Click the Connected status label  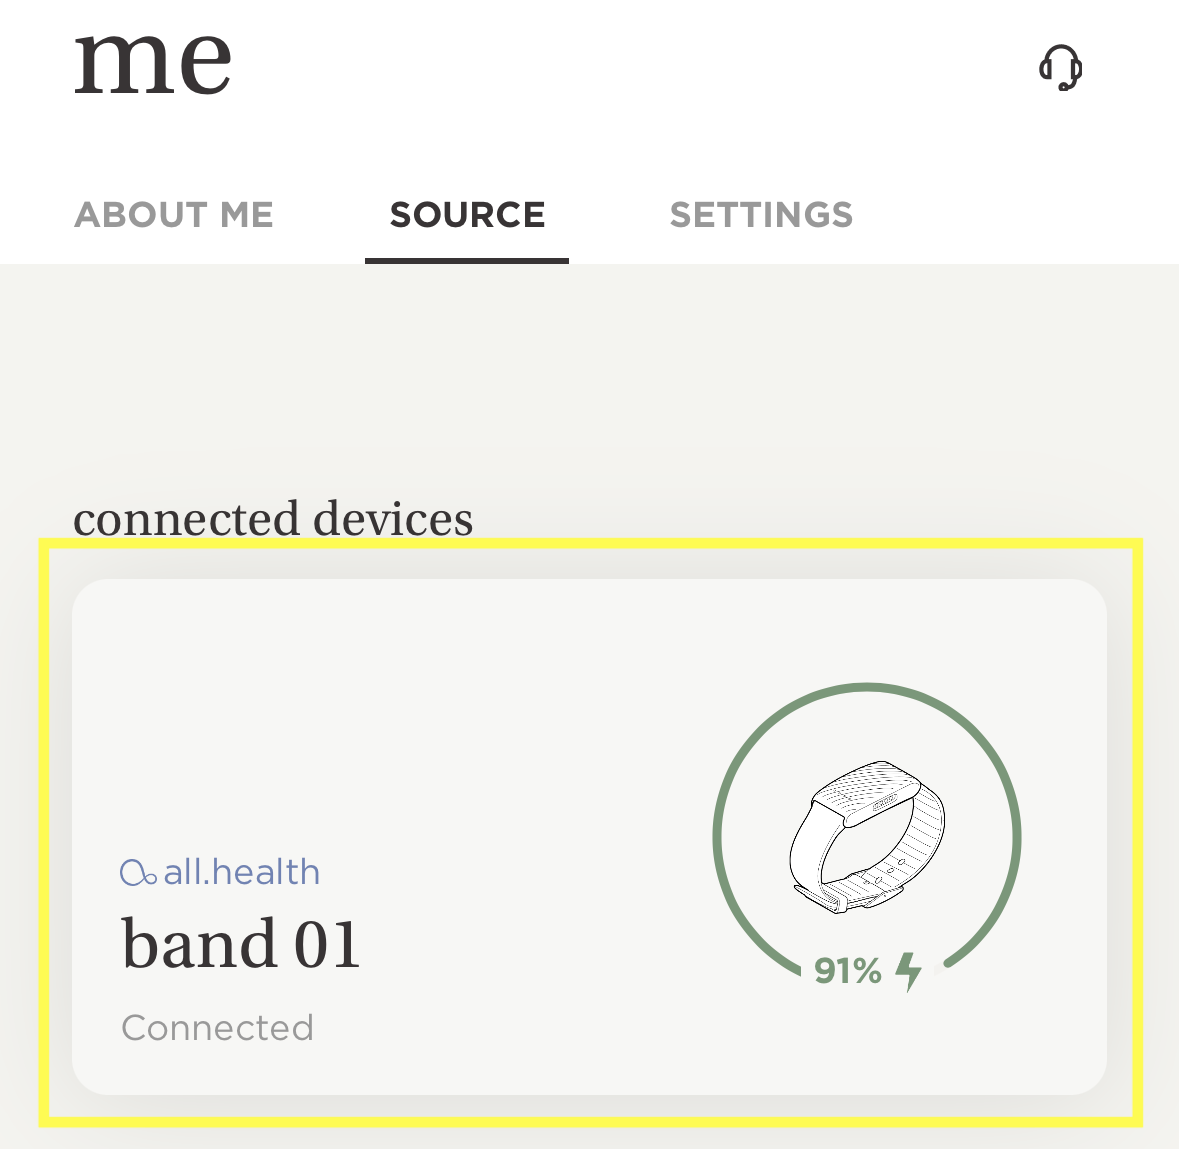[x=217, y=1028]
